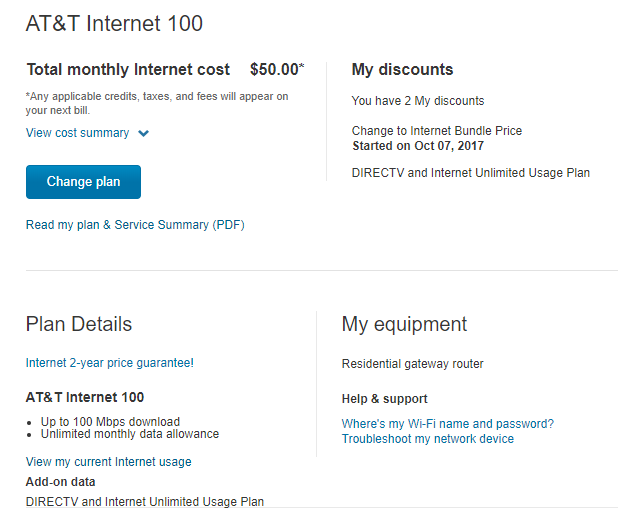The width and height of the screenshot is (618, 518).
Task: Click Internet 2-year price guarantee link
Action: (110, 363)
